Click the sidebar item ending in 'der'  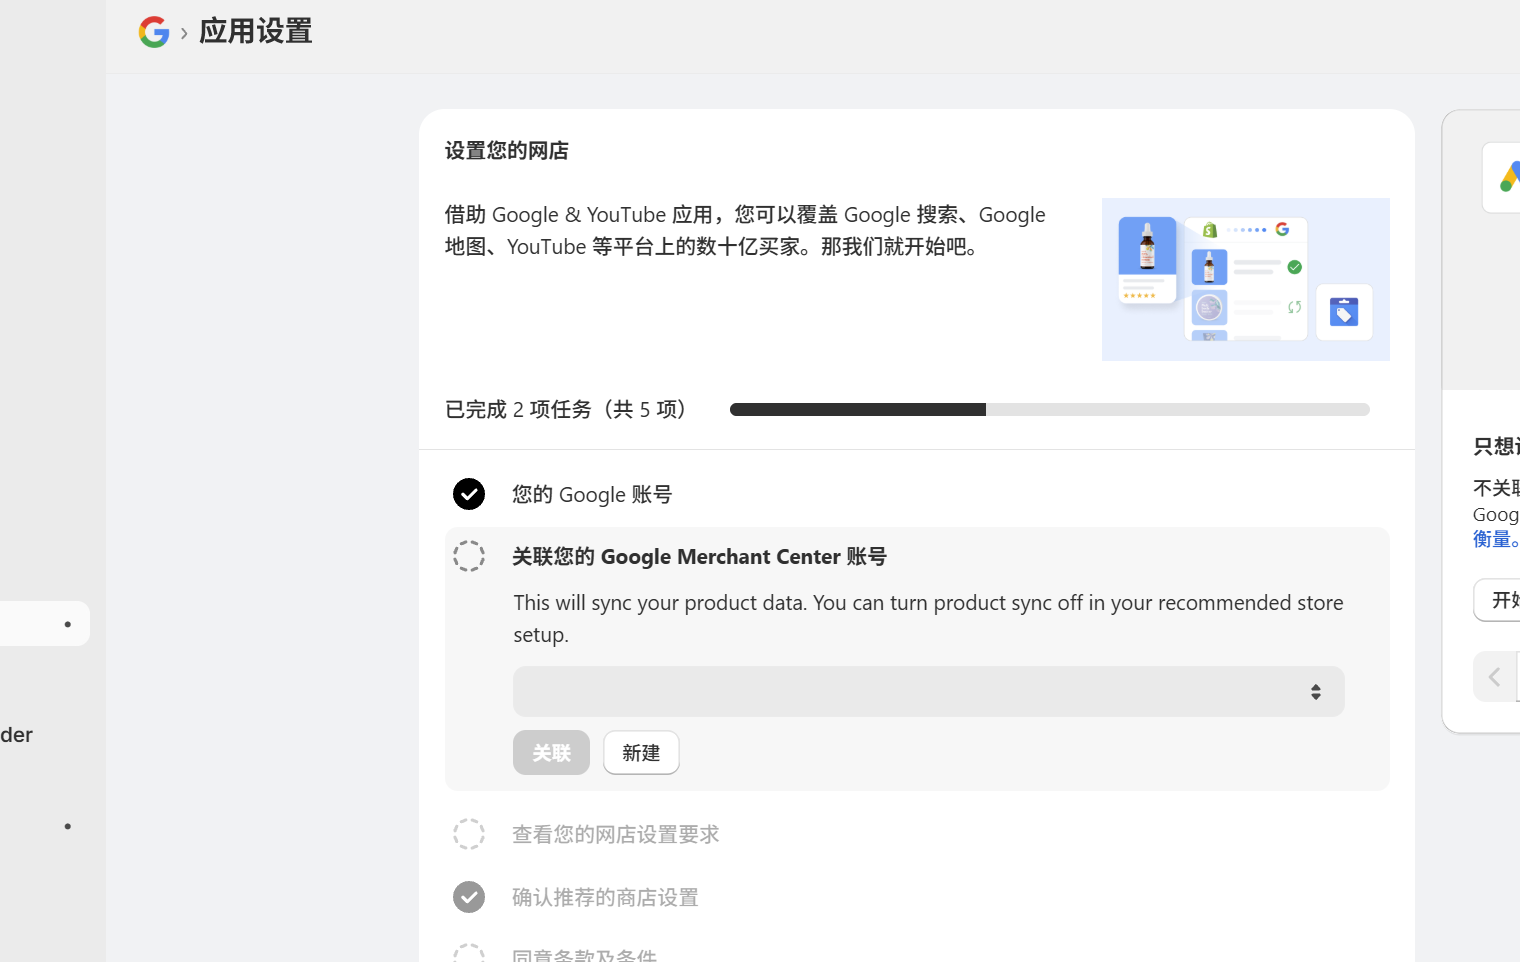tap(17, 735)
